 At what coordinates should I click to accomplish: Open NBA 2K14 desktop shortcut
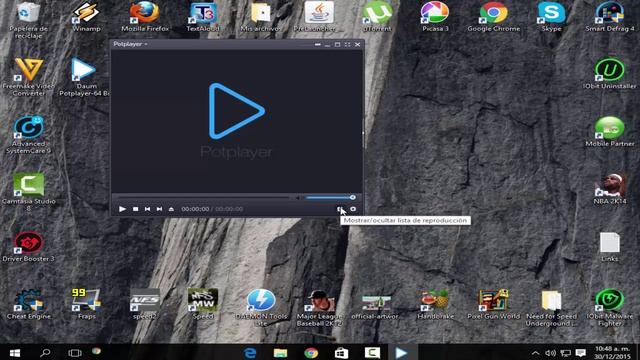610,189
